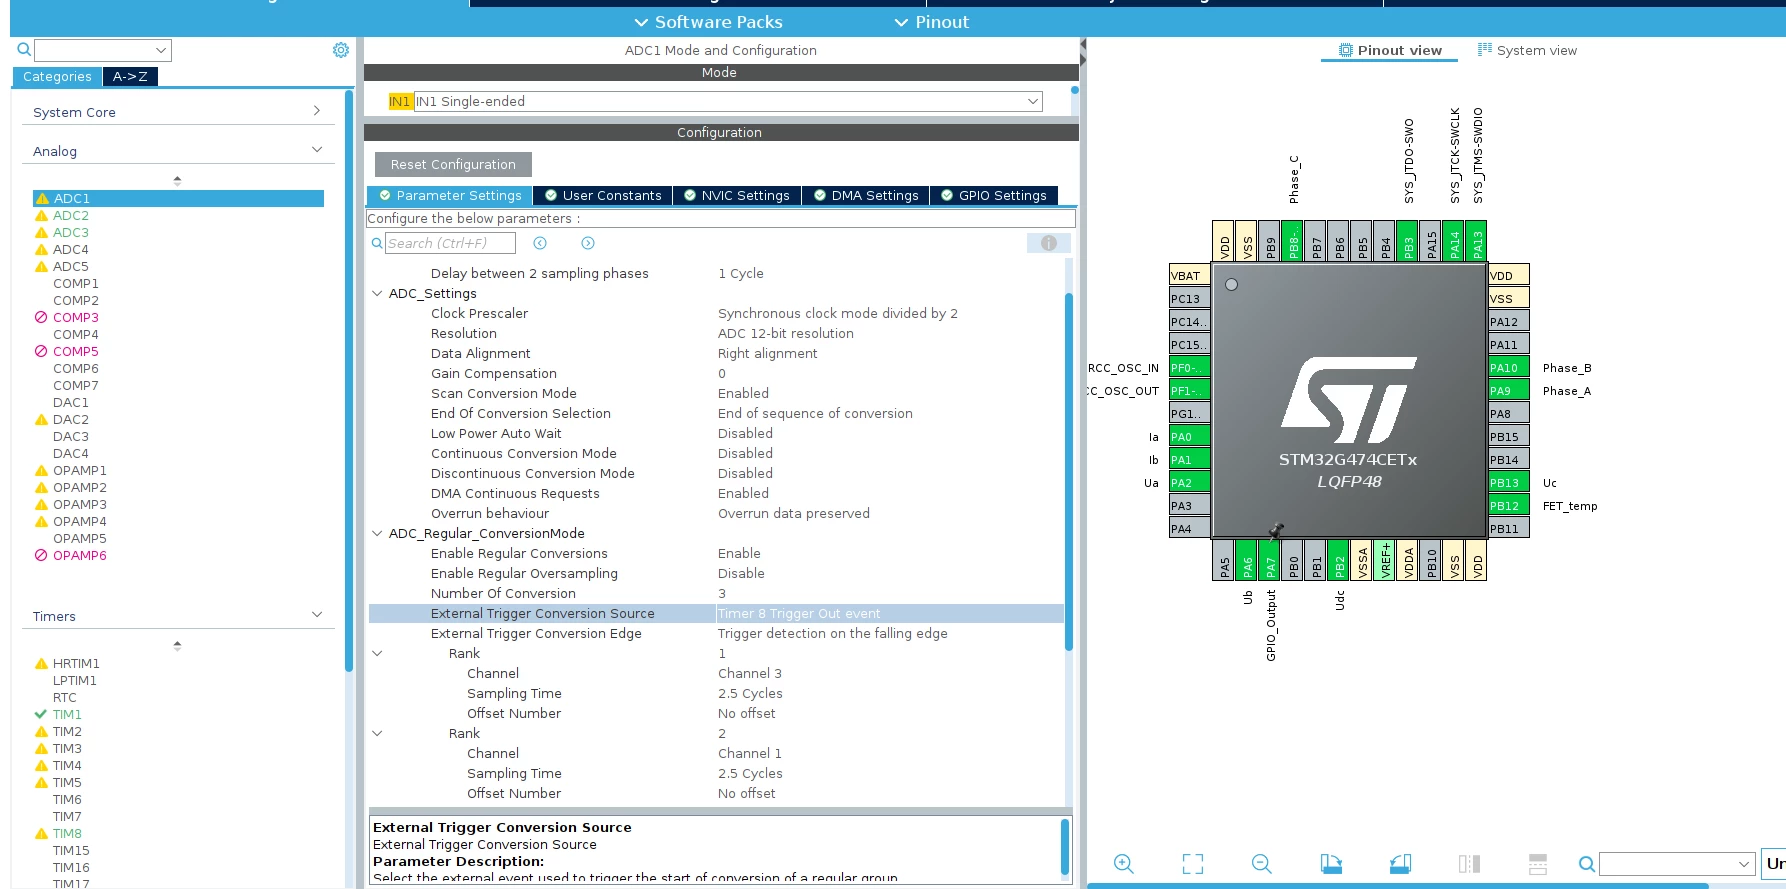Click the zoom in magnifier icon
The image size is (1786, 889).
[1124, 864]
